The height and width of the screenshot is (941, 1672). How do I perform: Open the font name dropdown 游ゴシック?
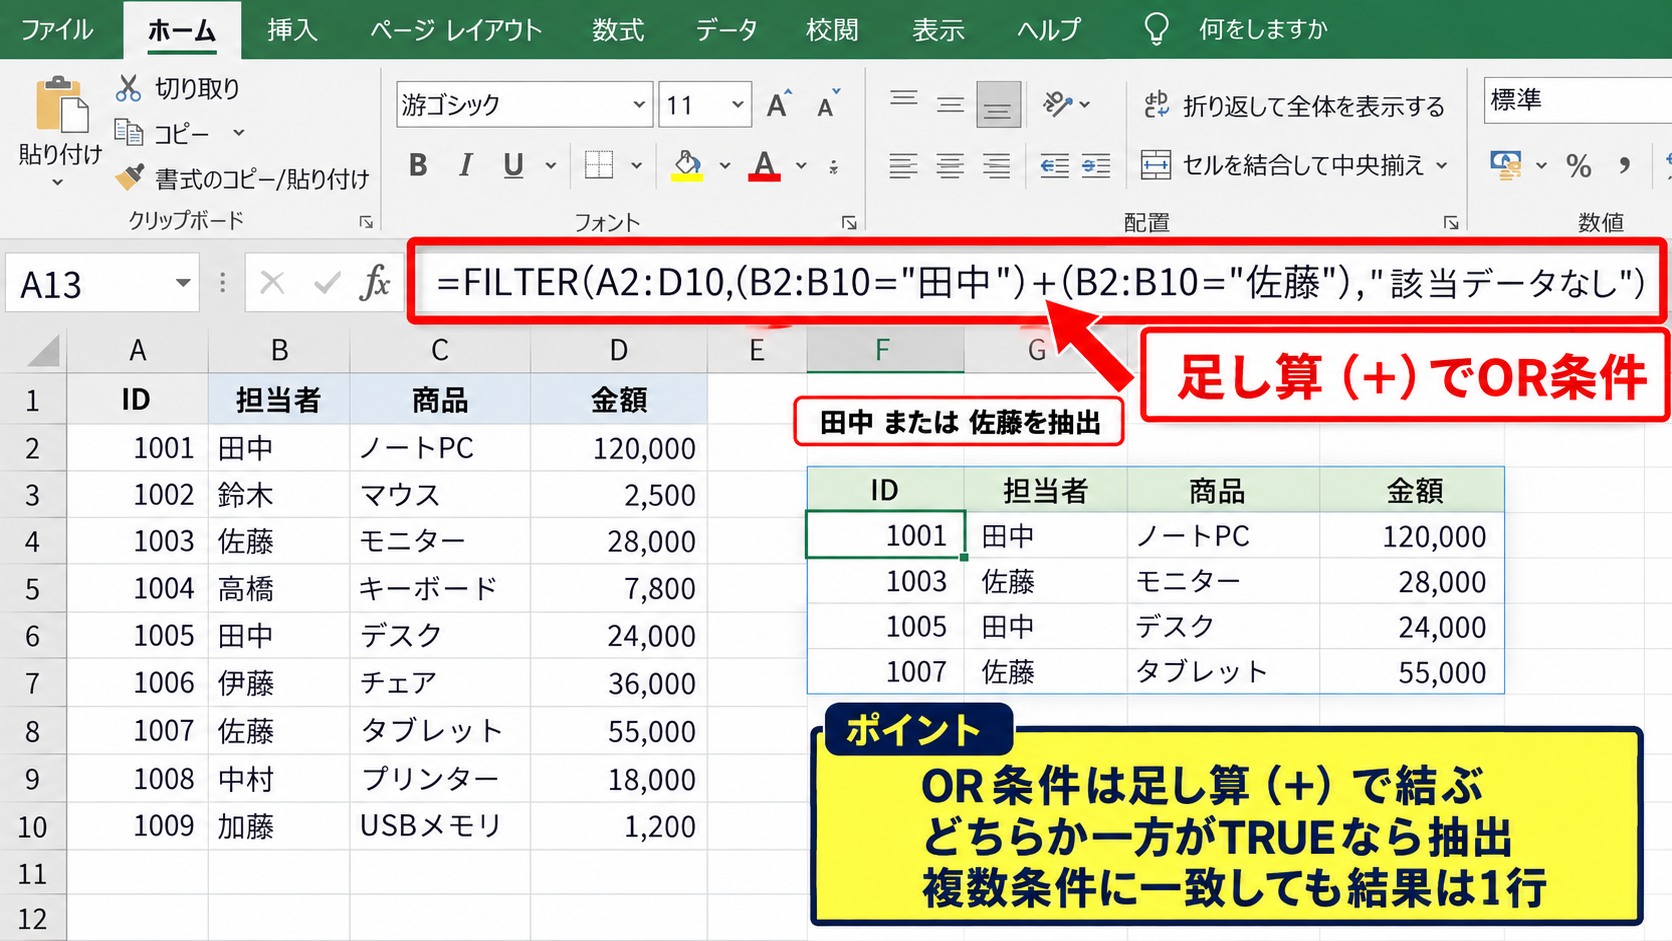(x=639, y=104)
